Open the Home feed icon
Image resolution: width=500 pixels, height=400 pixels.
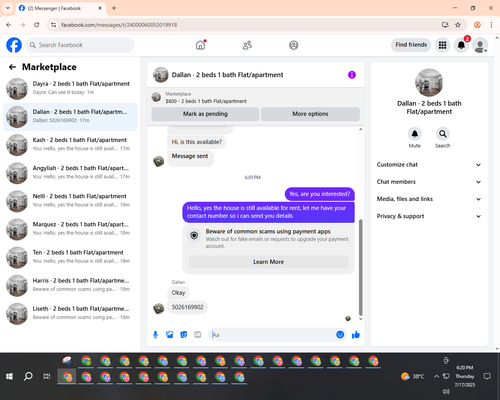[200, 45]
